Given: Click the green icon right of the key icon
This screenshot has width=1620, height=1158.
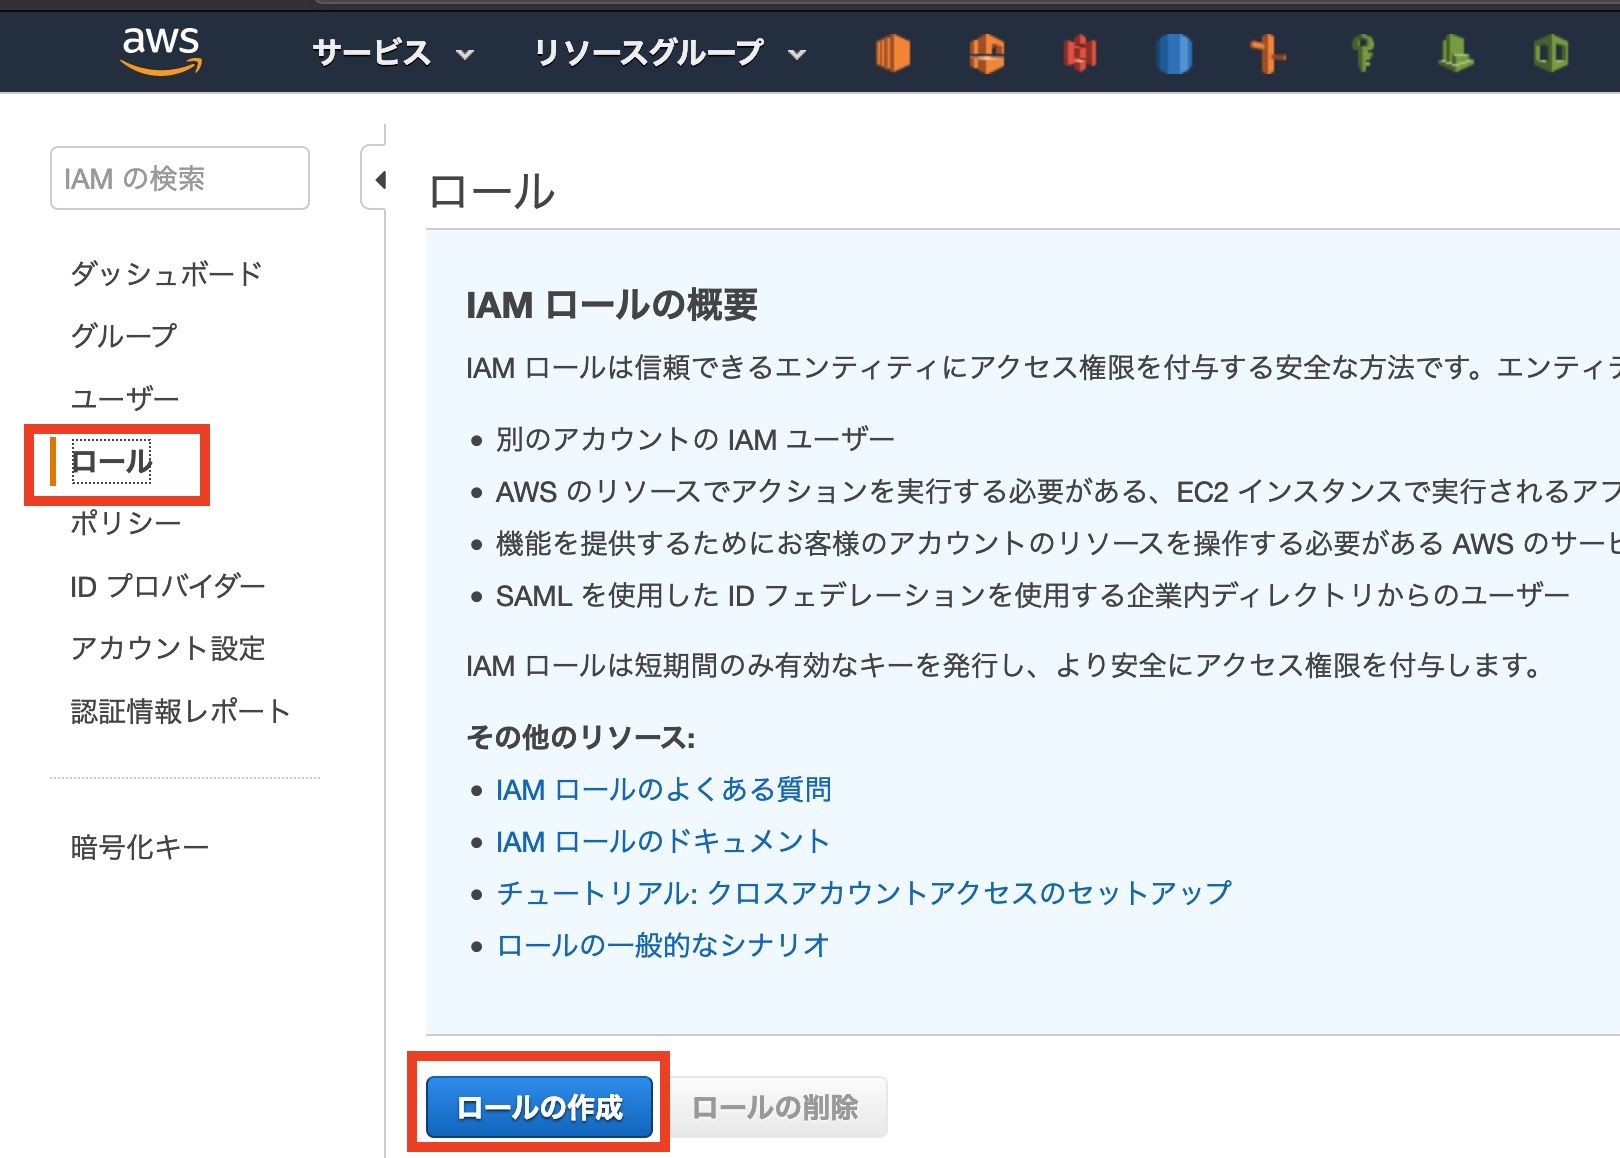Looking at the screenshot, I should [x=1456, y=53].
